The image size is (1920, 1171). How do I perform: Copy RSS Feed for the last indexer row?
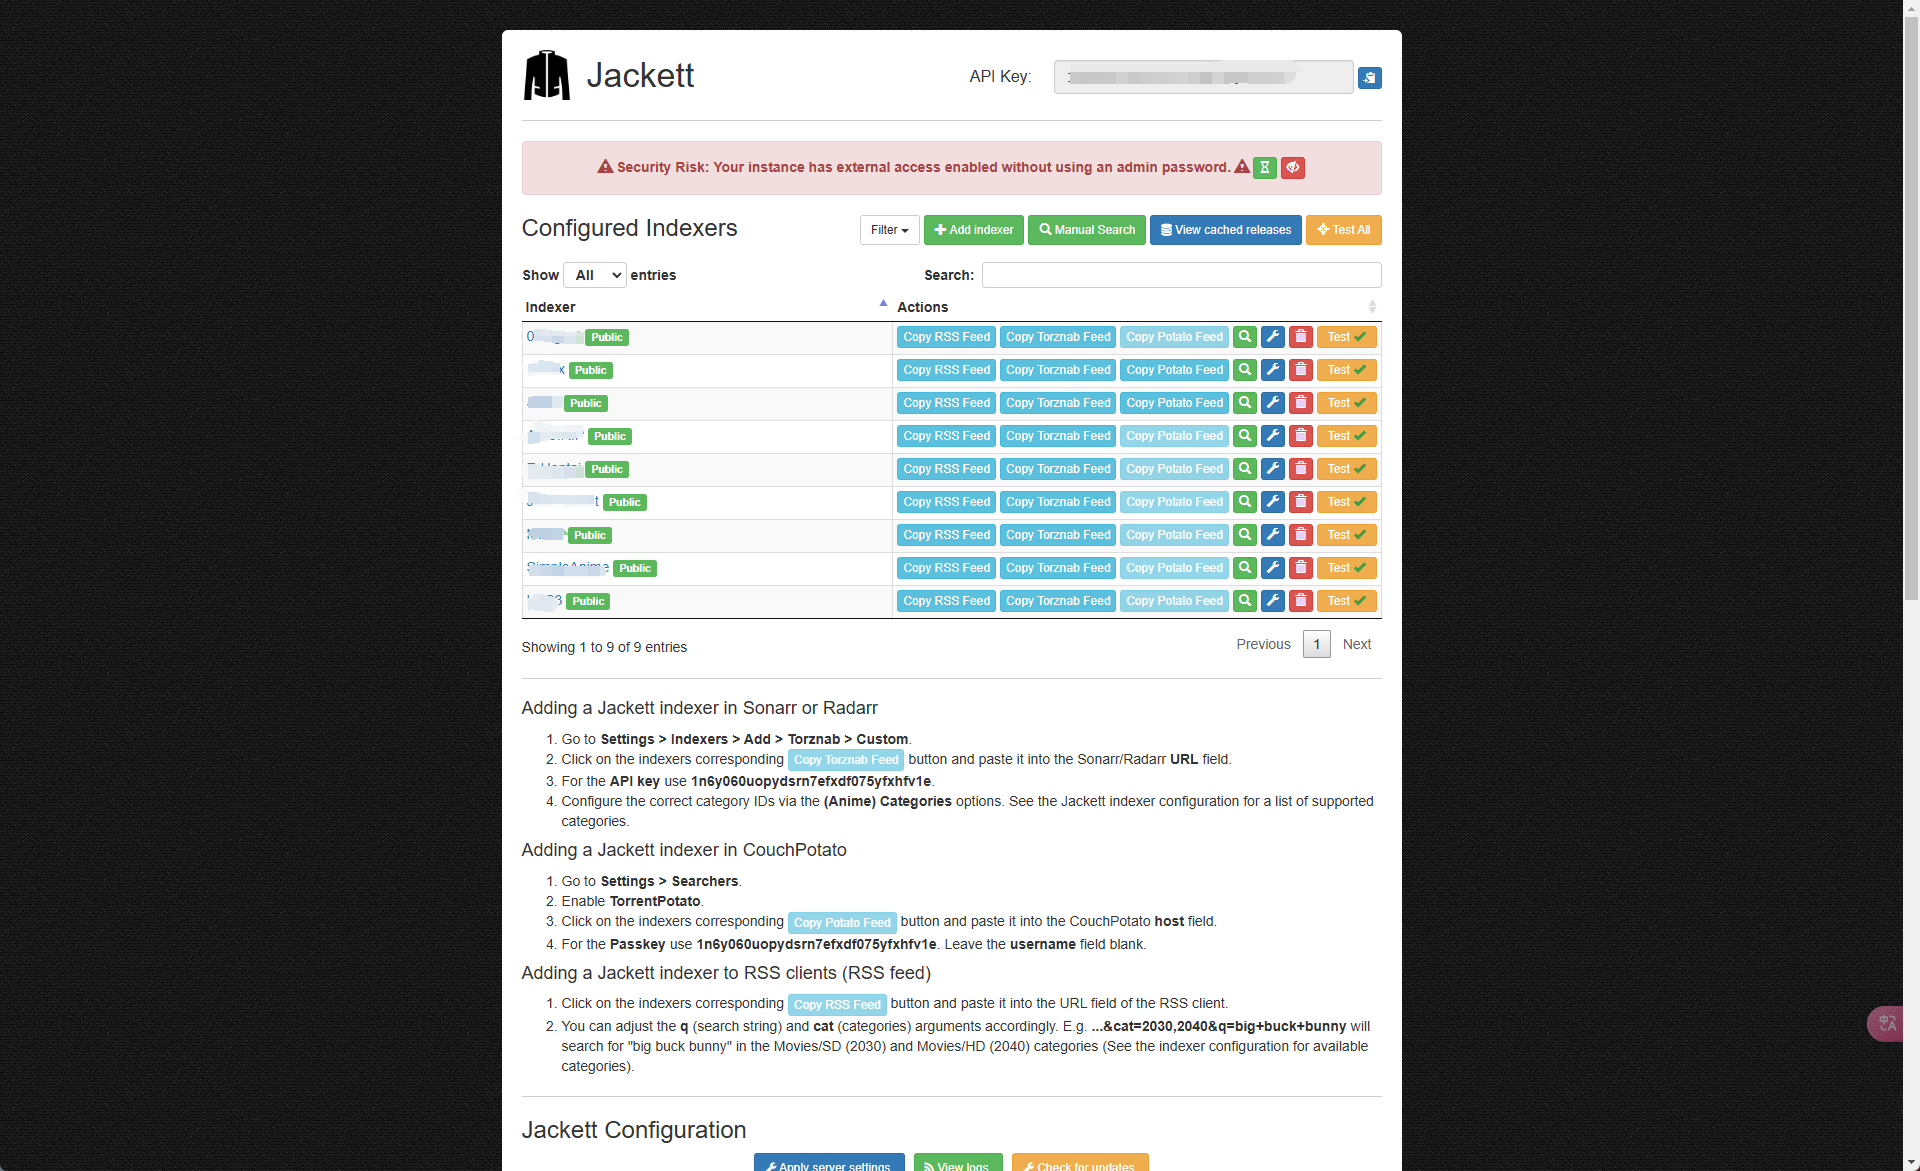[946, 601]
